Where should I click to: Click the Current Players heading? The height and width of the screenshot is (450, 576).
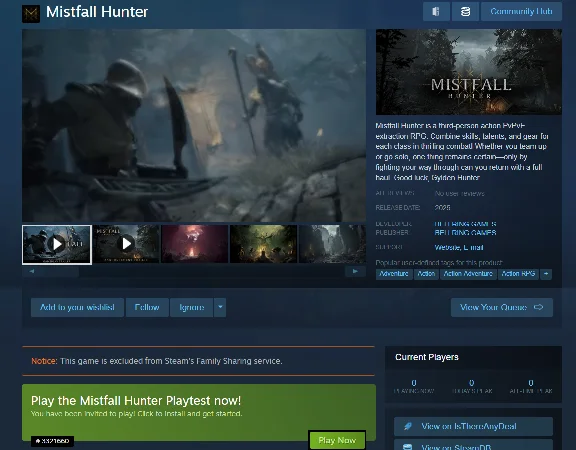click(x=427, y=357)
